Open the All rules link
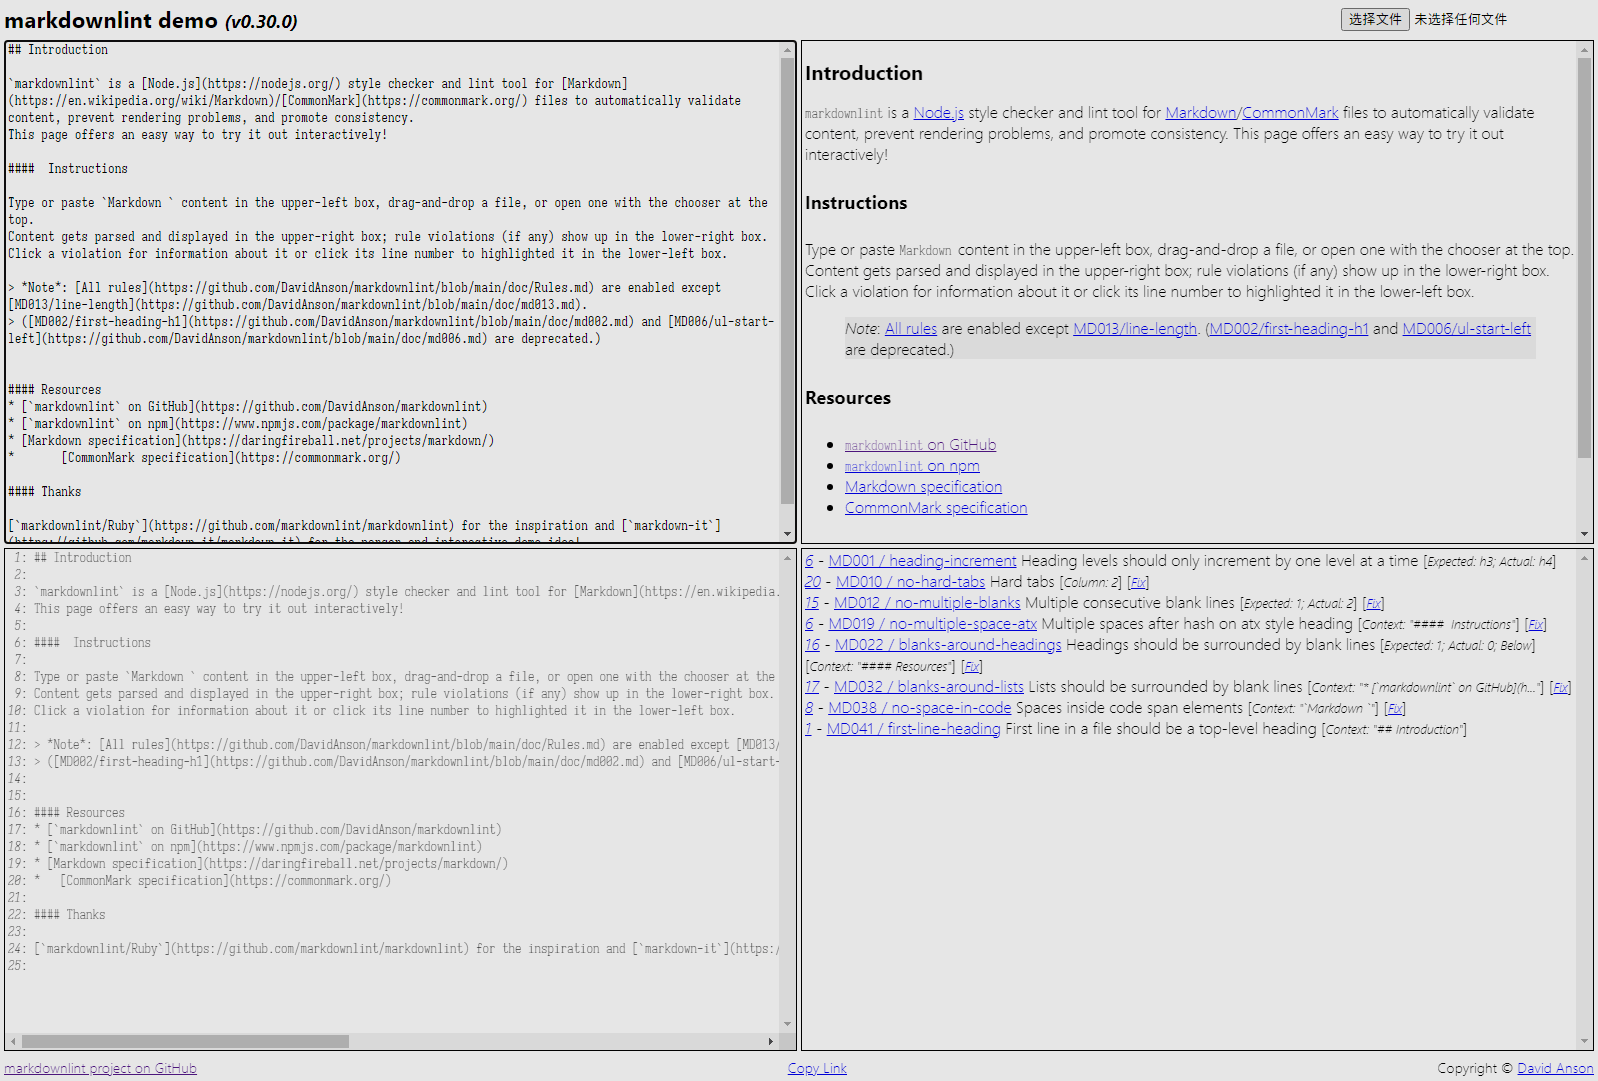The height and width of the screenshot is (1081, 1598). (x=911, y=329)
